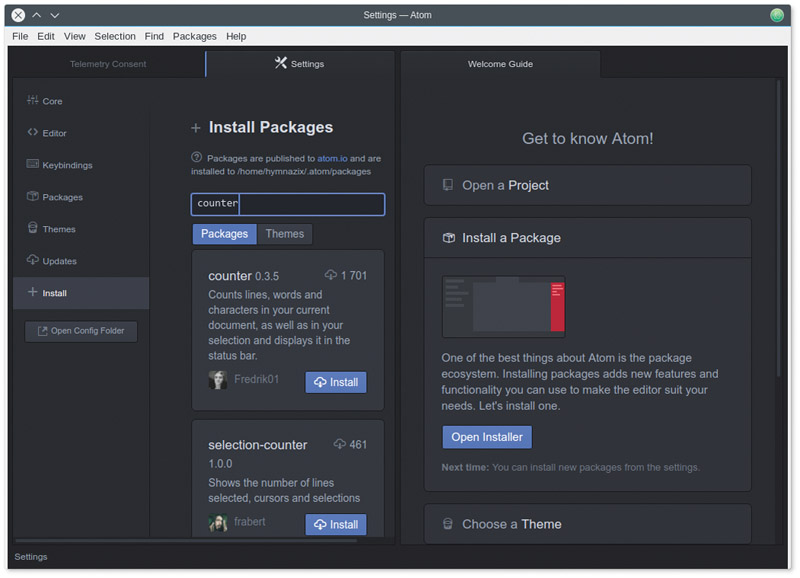
Task: Follow the atom.io link
Action: pyautogui.click(x=332, y=158)
